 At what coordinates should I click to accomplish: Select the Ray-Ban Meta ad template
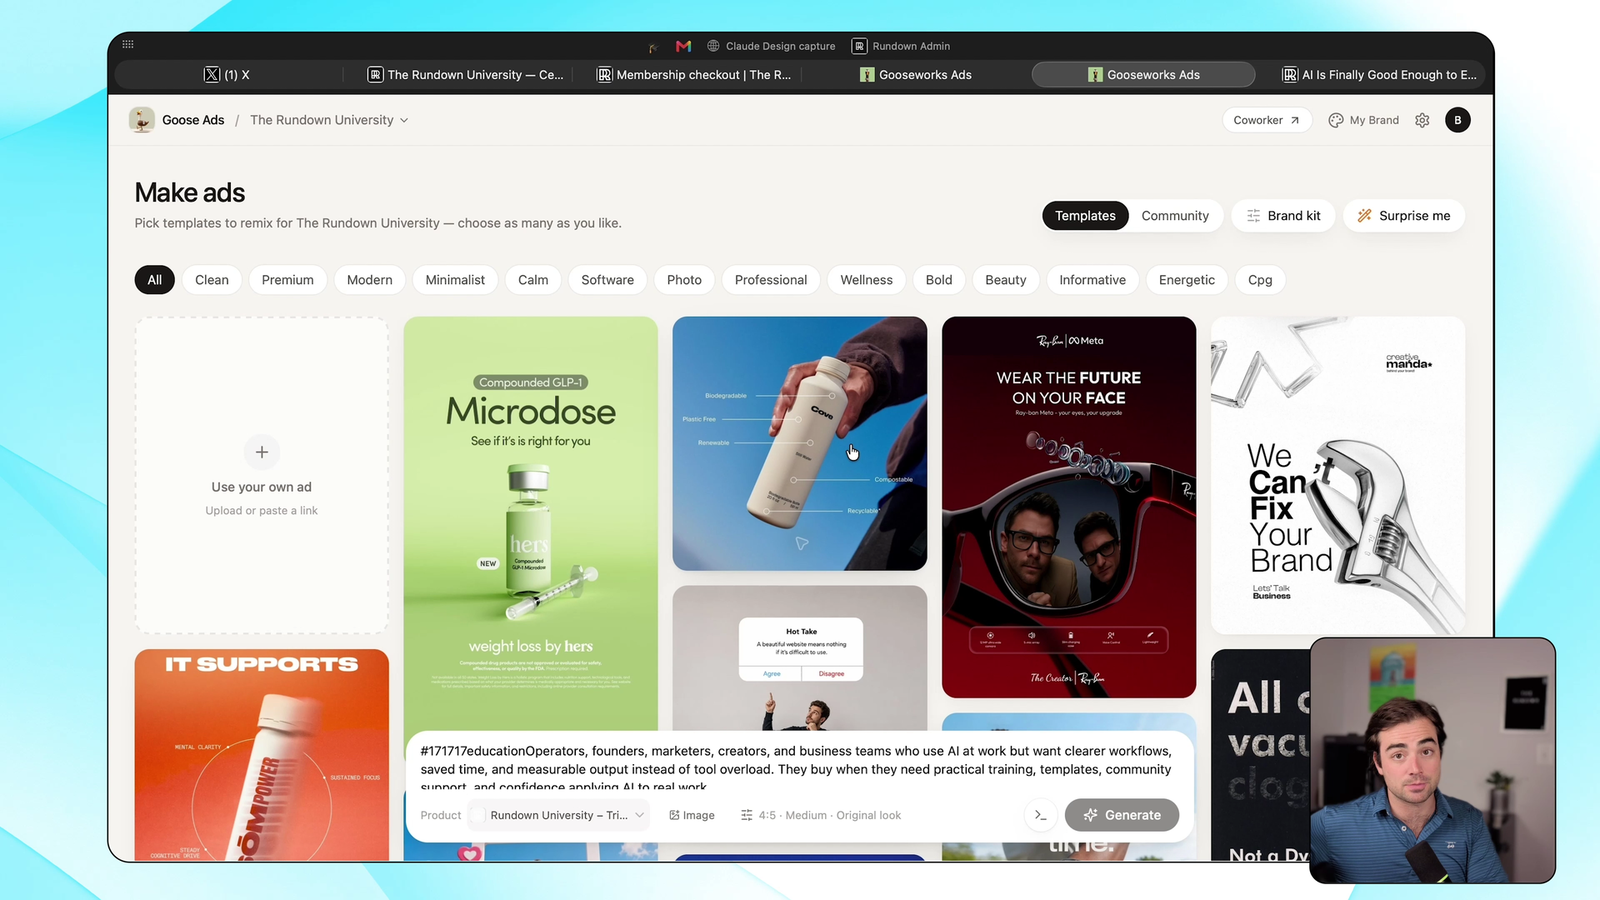click(1069, 507)
